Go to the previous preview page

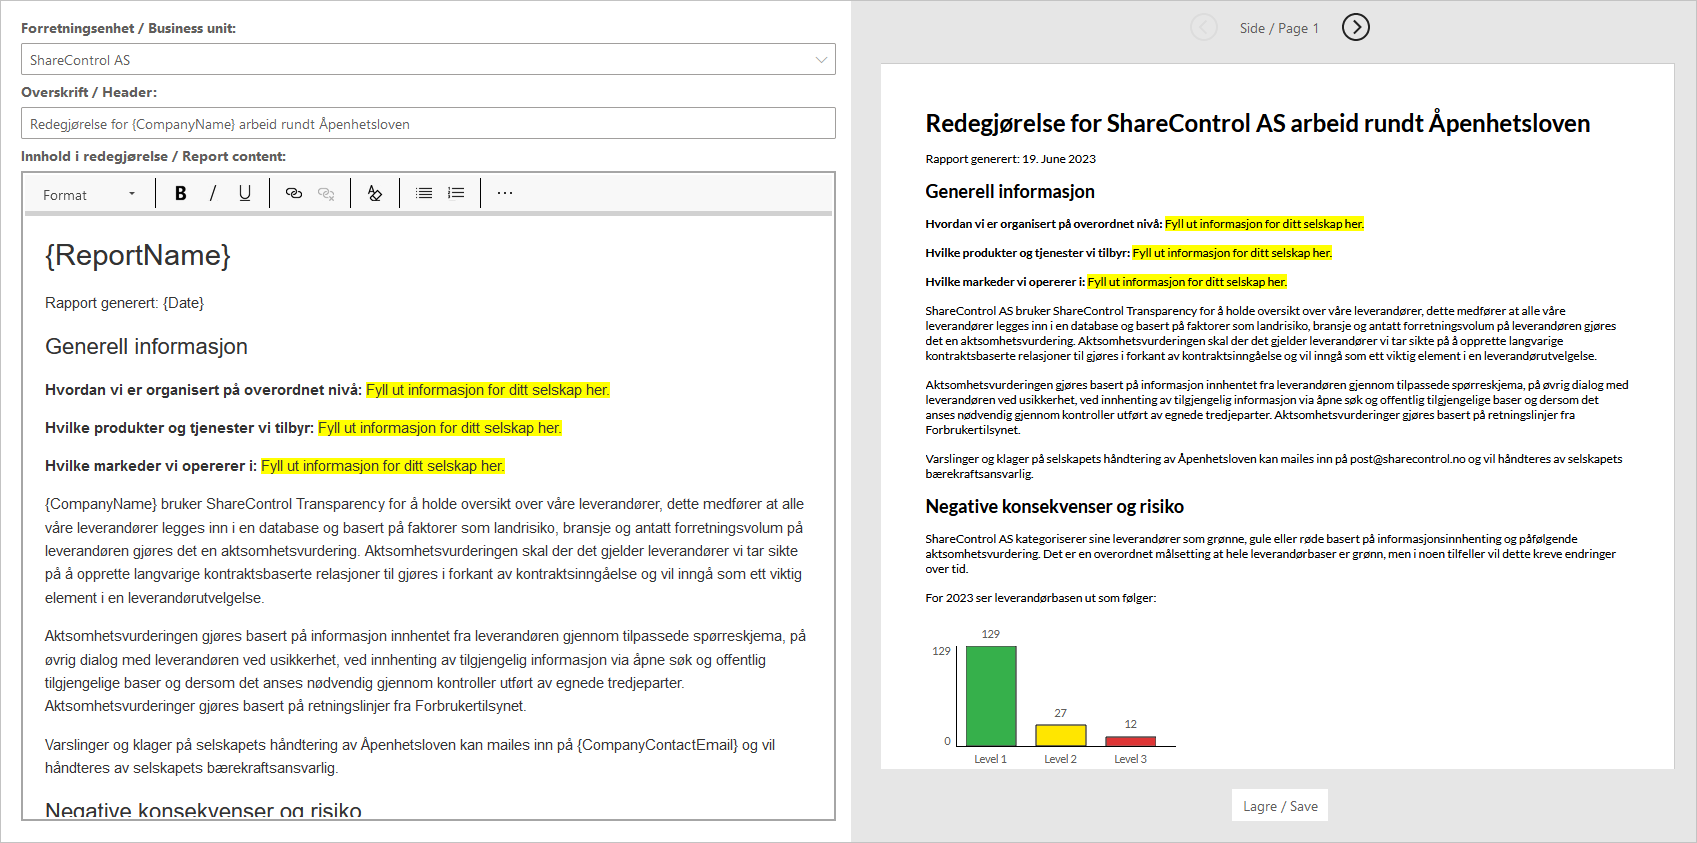[1204, 27]
